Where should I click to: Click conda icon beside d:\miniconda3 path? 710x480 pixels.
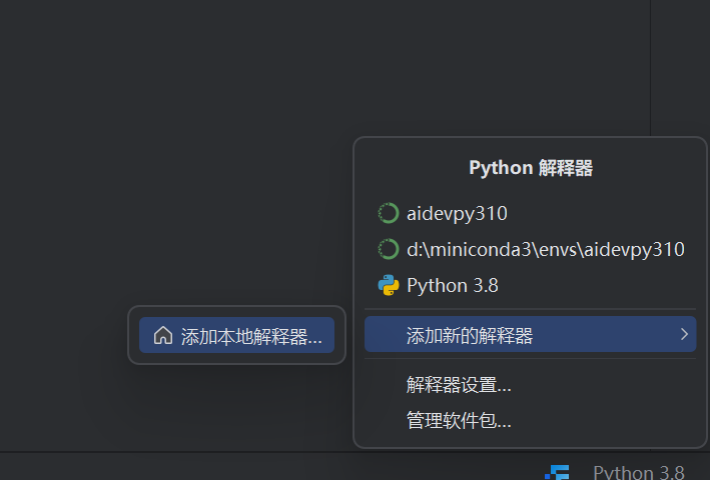point(389,250)
